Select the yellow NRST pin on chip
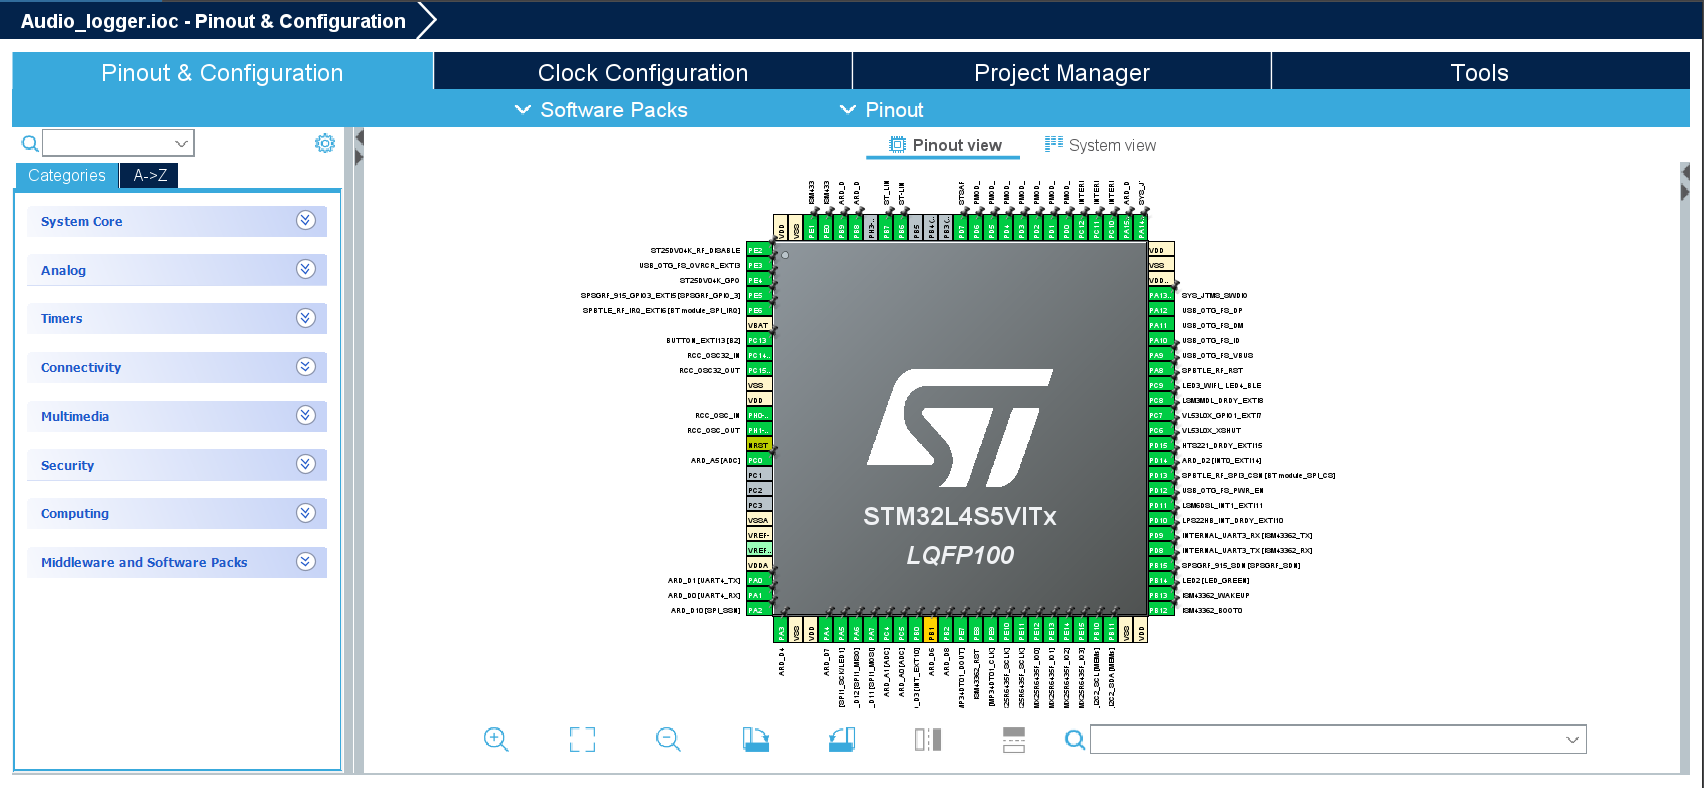This screenshot has height=788, width=1704. [759, 445]
